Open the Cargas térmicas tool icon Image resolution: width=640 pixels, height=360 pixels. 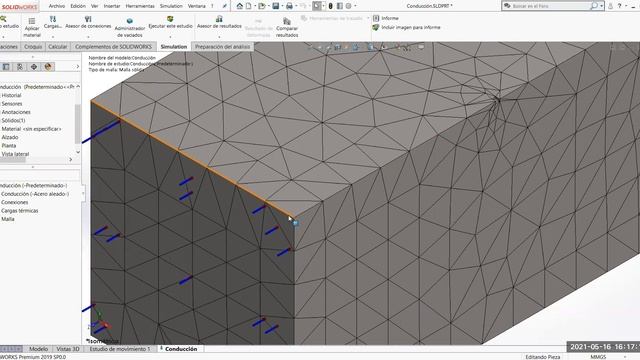53,19
